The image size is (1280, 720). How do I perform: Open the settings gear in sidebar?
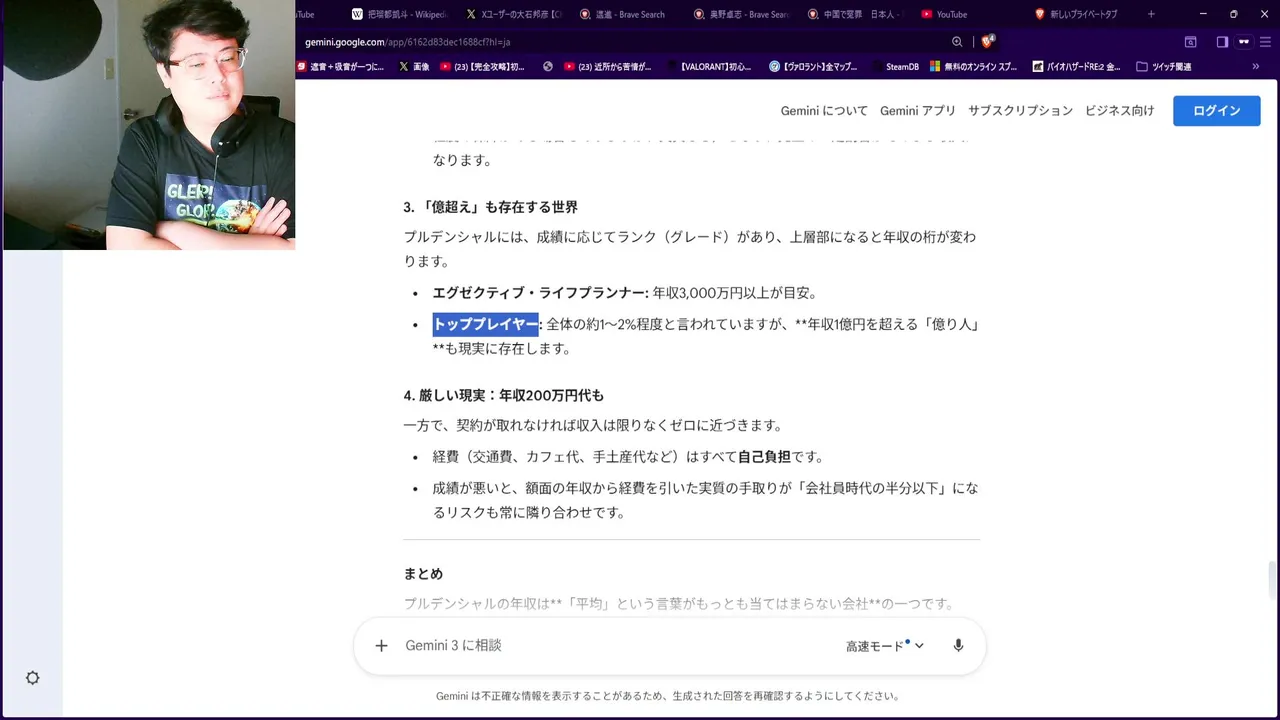point(32,678)
